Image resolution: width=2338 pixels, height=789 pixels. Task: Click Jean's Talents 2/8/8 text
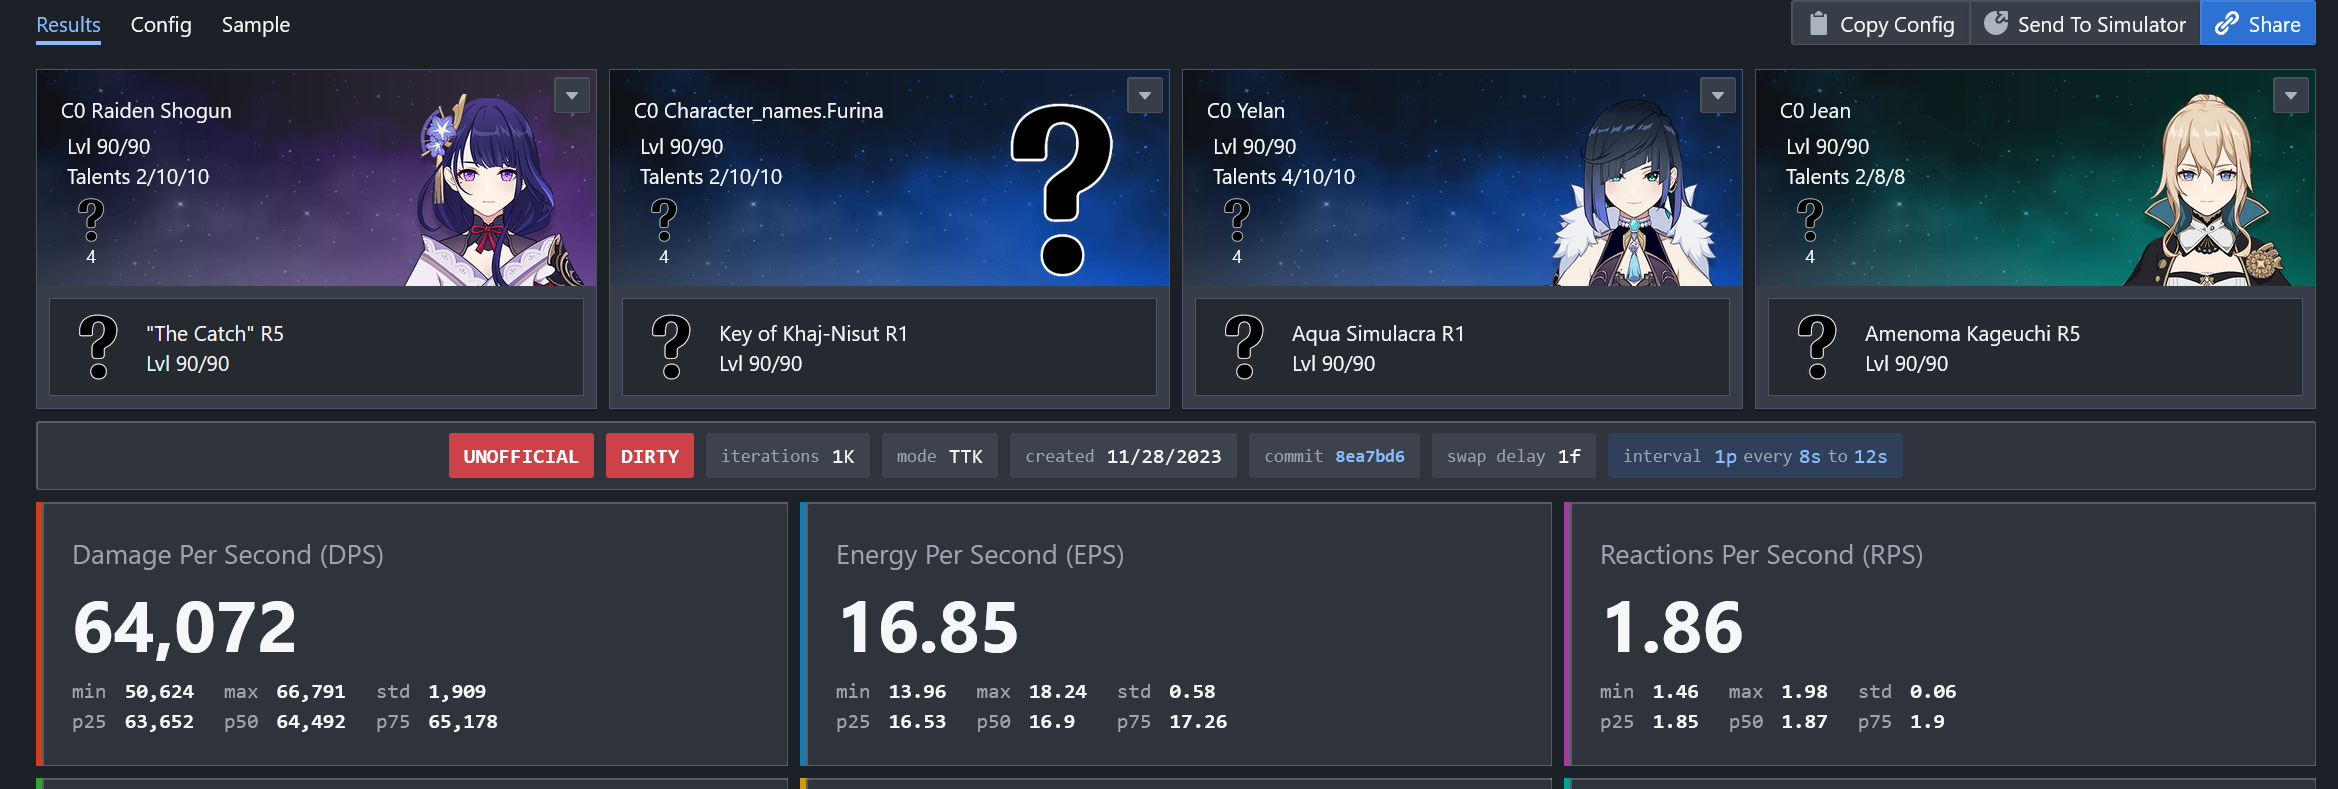[1845, 177]
